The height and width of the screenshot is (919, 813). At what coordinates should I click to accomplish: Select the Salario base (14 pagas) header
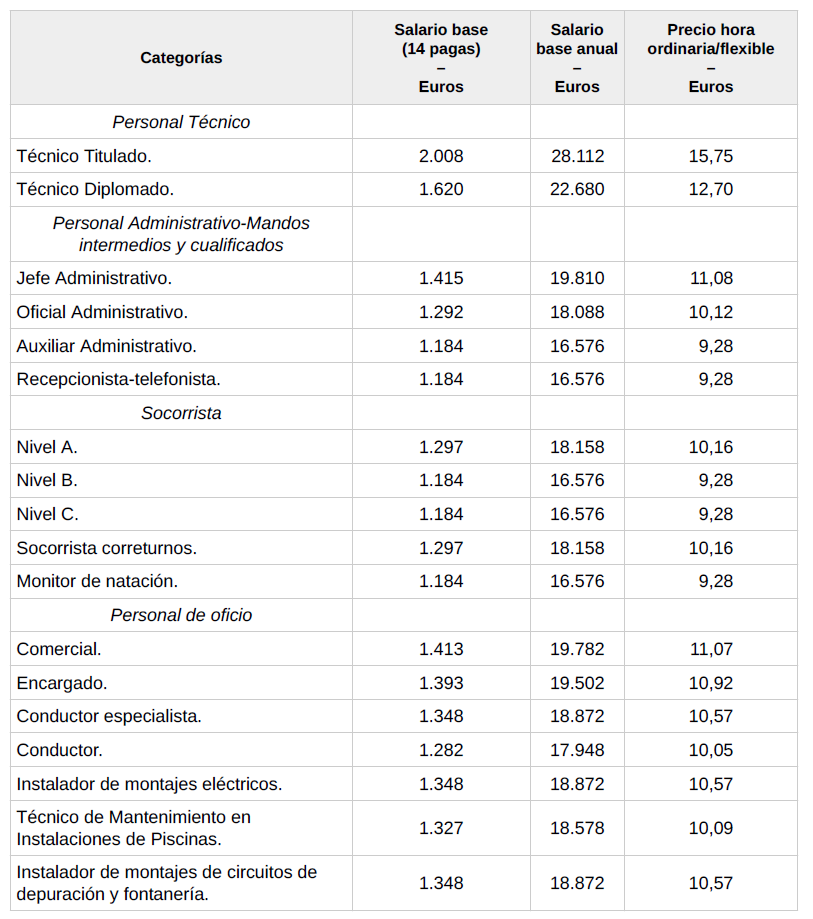[x=441, y=58]
